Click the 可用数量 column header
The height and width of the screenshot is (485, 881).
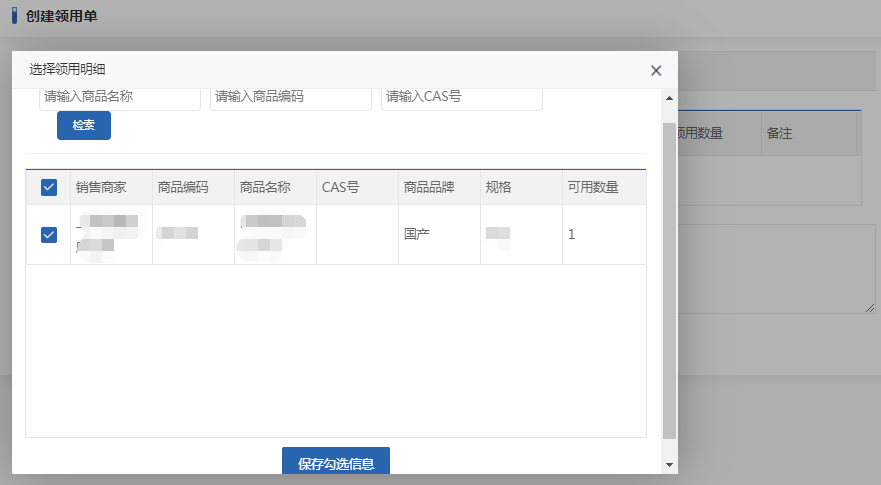point(593,187)
